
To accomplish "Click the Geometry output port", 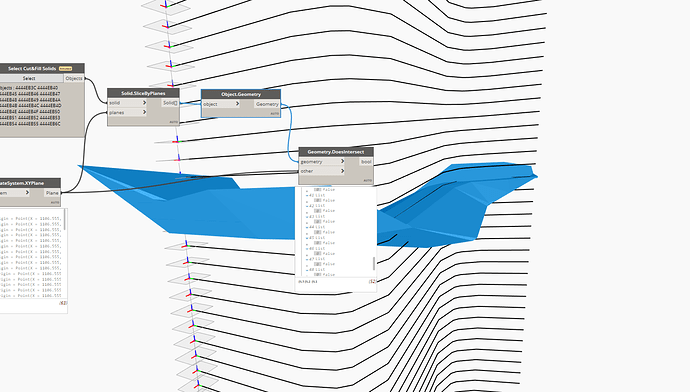I will coord(267,104).
